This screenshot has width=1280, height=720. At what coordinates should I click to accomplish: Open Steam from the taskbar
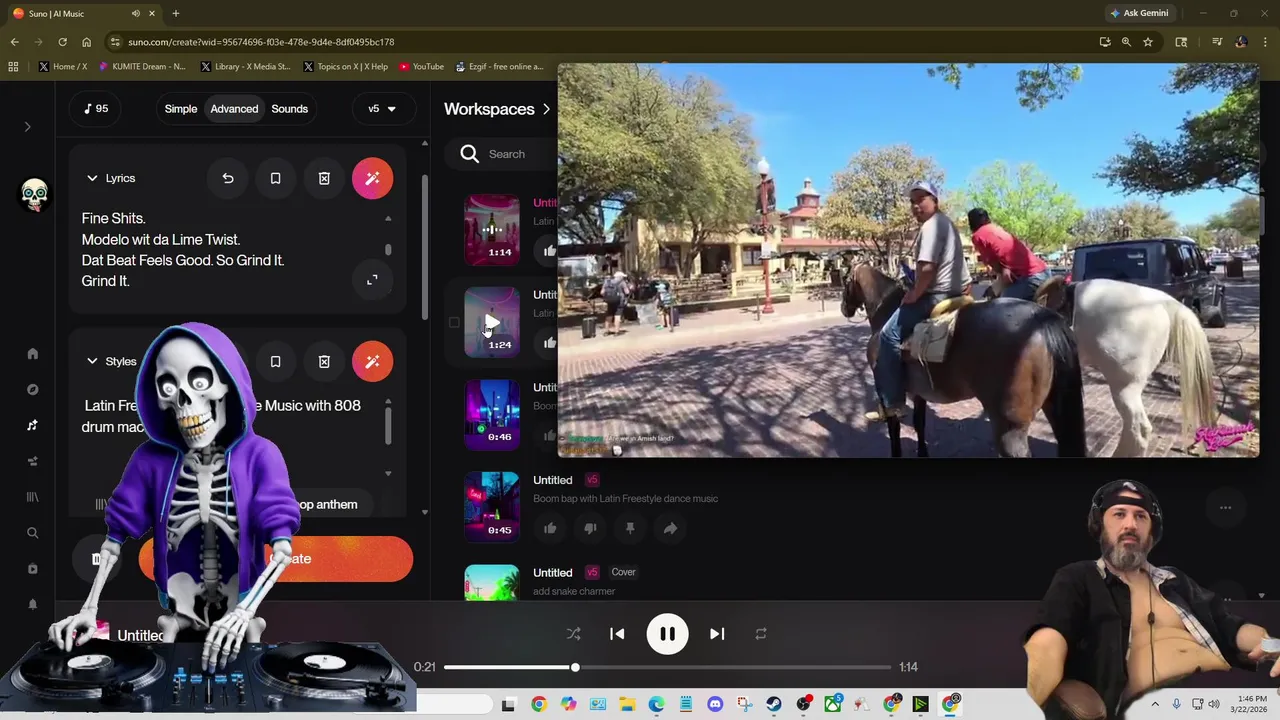point(774,704)
